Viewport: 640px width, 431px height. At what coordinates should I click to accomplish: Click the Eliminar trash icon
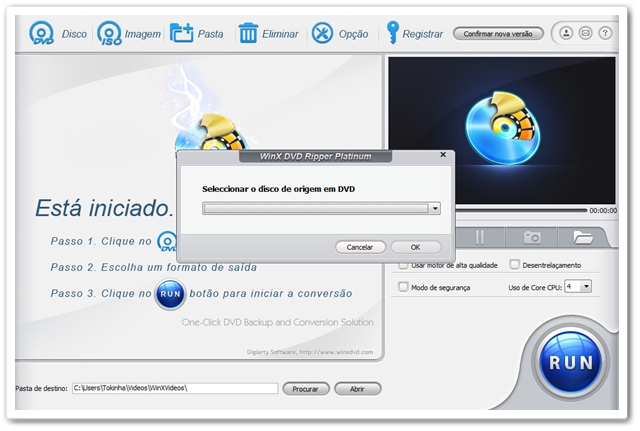(248, 33)
